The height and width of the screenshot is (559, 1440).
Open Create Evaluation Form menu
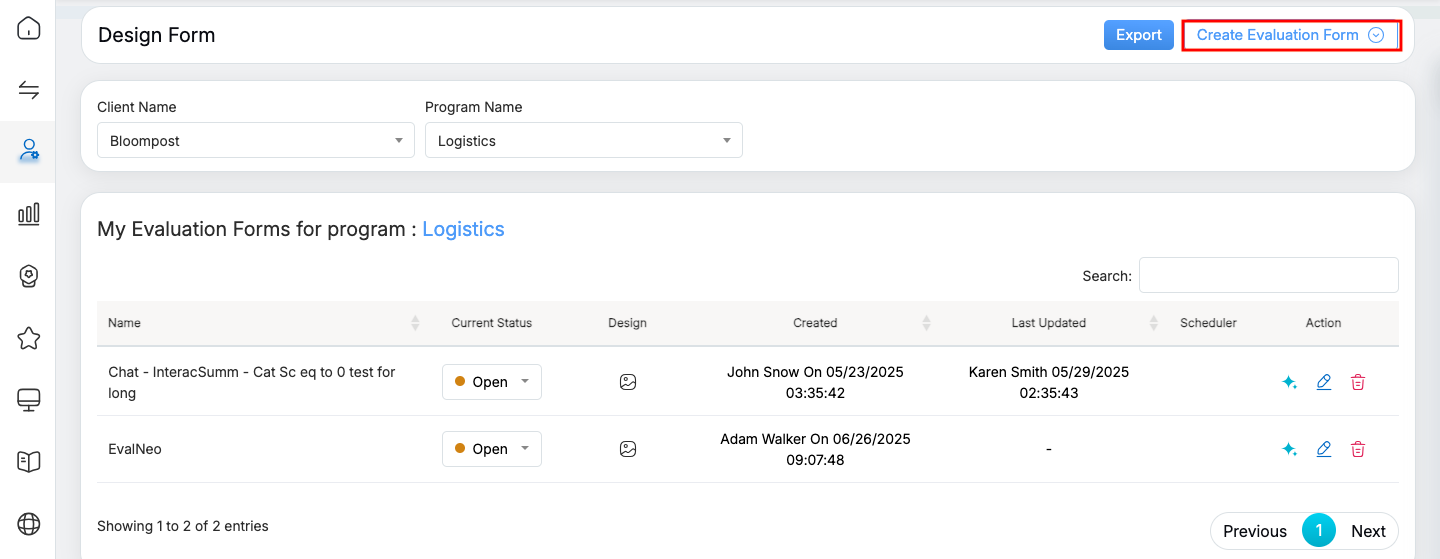tap(1290, 35)
